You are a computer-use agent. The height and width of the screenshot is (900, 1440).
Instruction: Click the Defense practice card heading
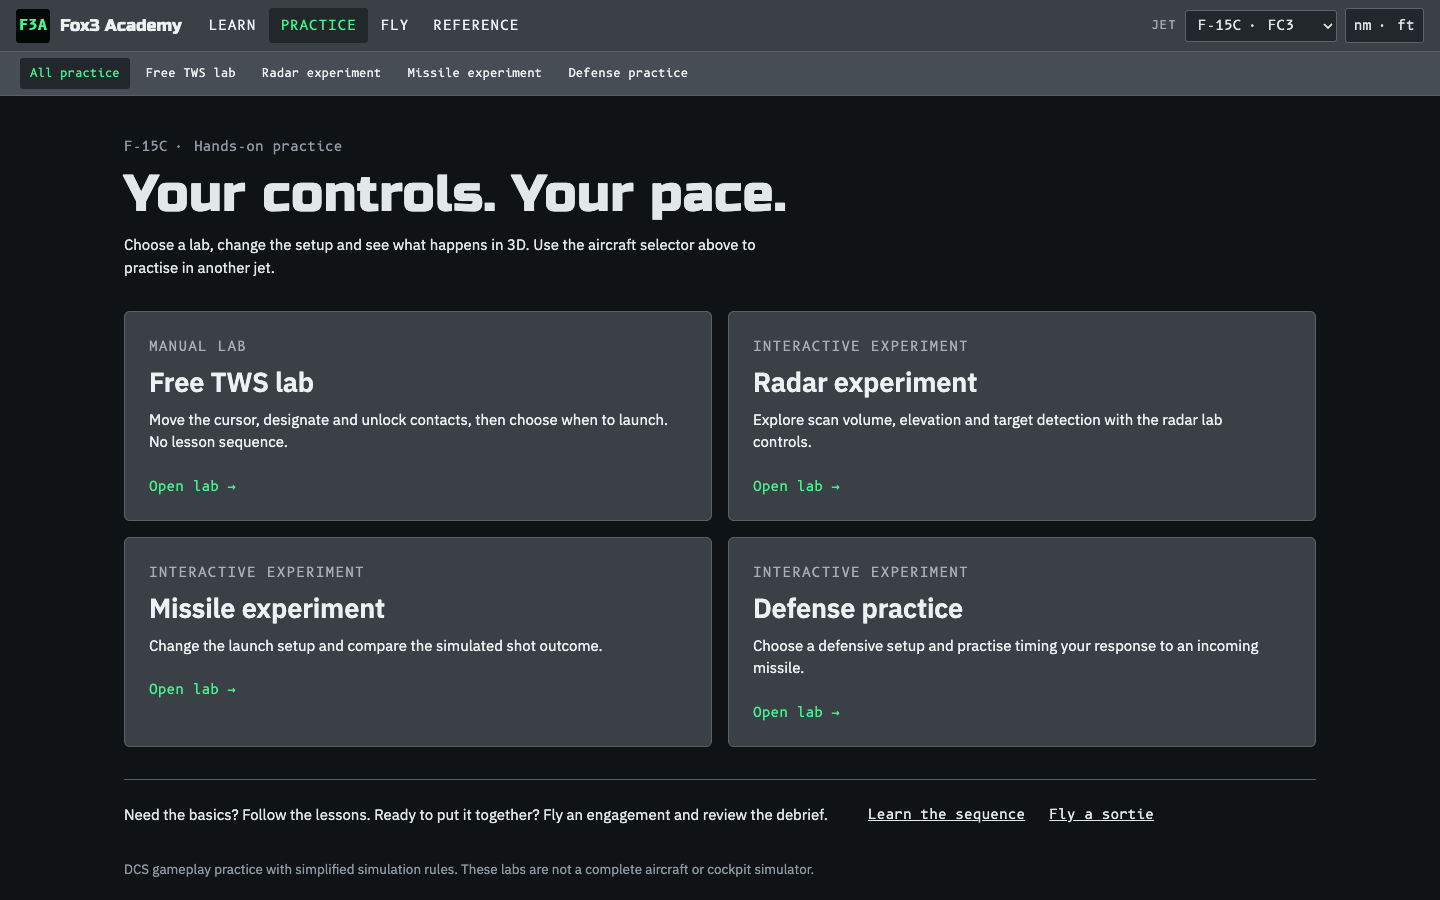858,609
